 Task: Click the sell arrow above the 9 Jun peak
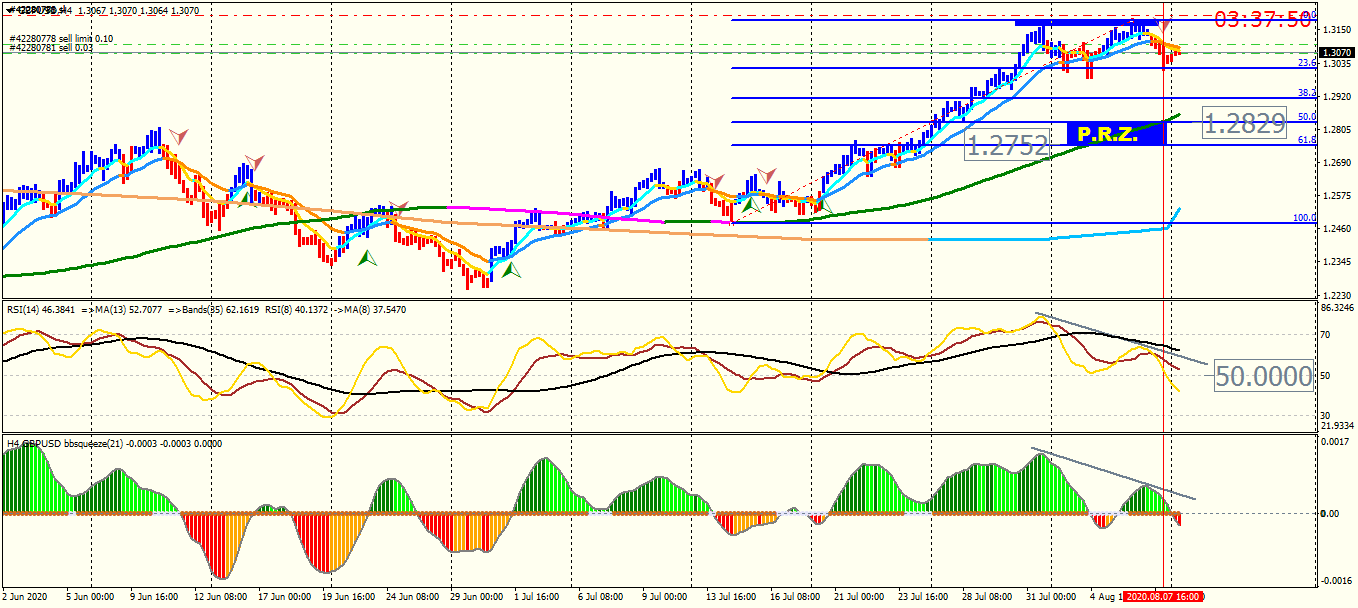pos(177,135)
